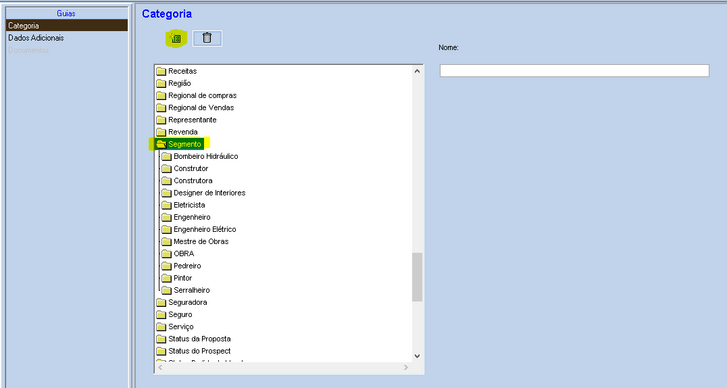Select the Categoria guide
This screenshot has width=727, height=388.
tap(67, 25)
